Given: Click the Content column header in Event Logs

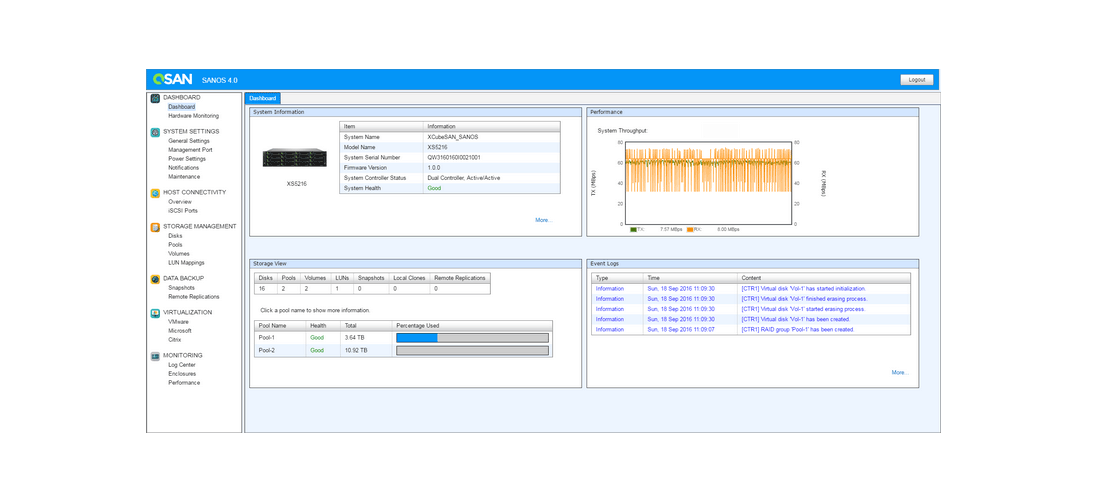Looking at the screenshot, I should tap(824, 278).
